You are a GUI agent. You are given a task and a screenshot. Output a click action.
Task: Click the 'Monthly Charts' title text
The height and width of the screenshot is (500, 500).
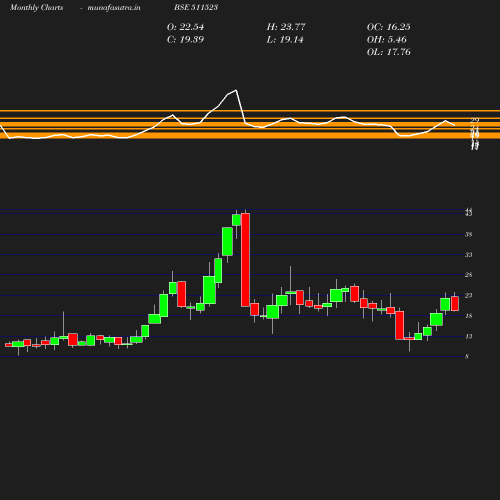(37, 7)
